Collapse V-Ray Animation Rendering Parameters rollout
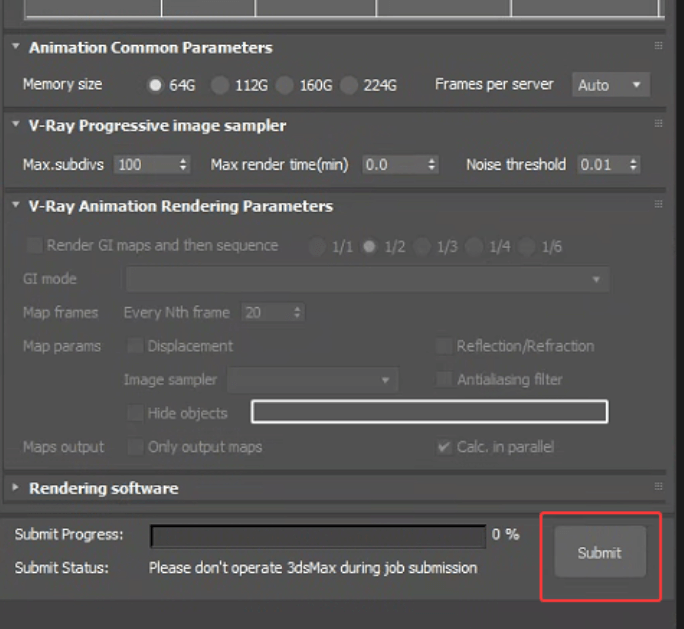 [x=16, y=205]
